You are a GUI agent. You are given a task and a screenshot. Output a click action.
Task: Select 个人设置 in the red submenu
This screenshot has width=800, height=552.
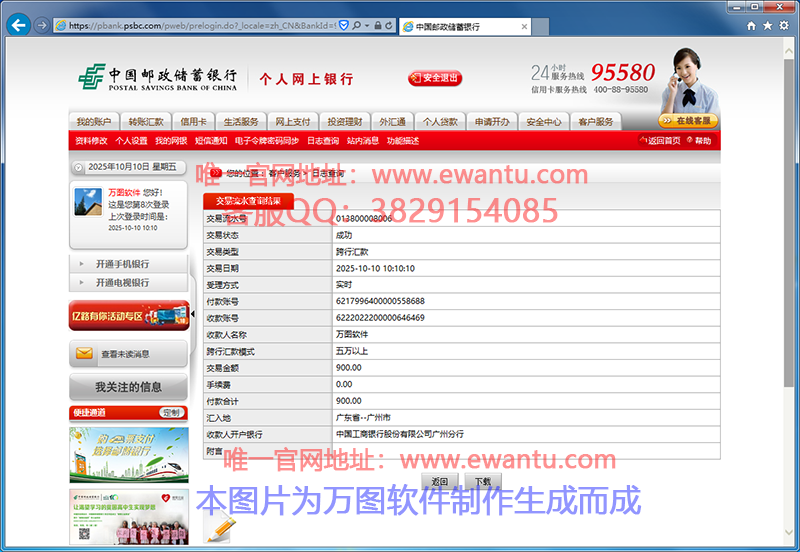131,141
